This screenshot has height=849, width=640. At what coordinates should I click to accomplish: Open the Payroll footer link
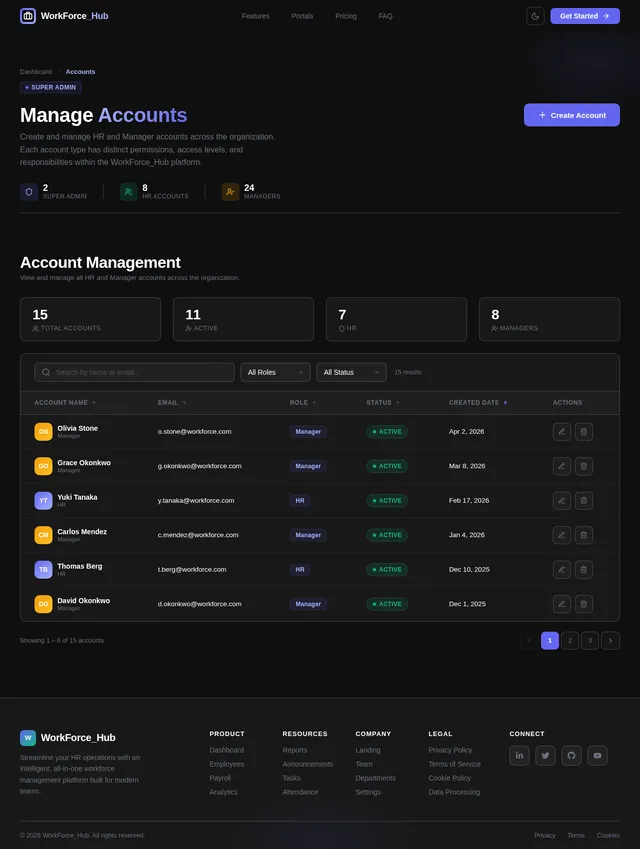[220, 778]
